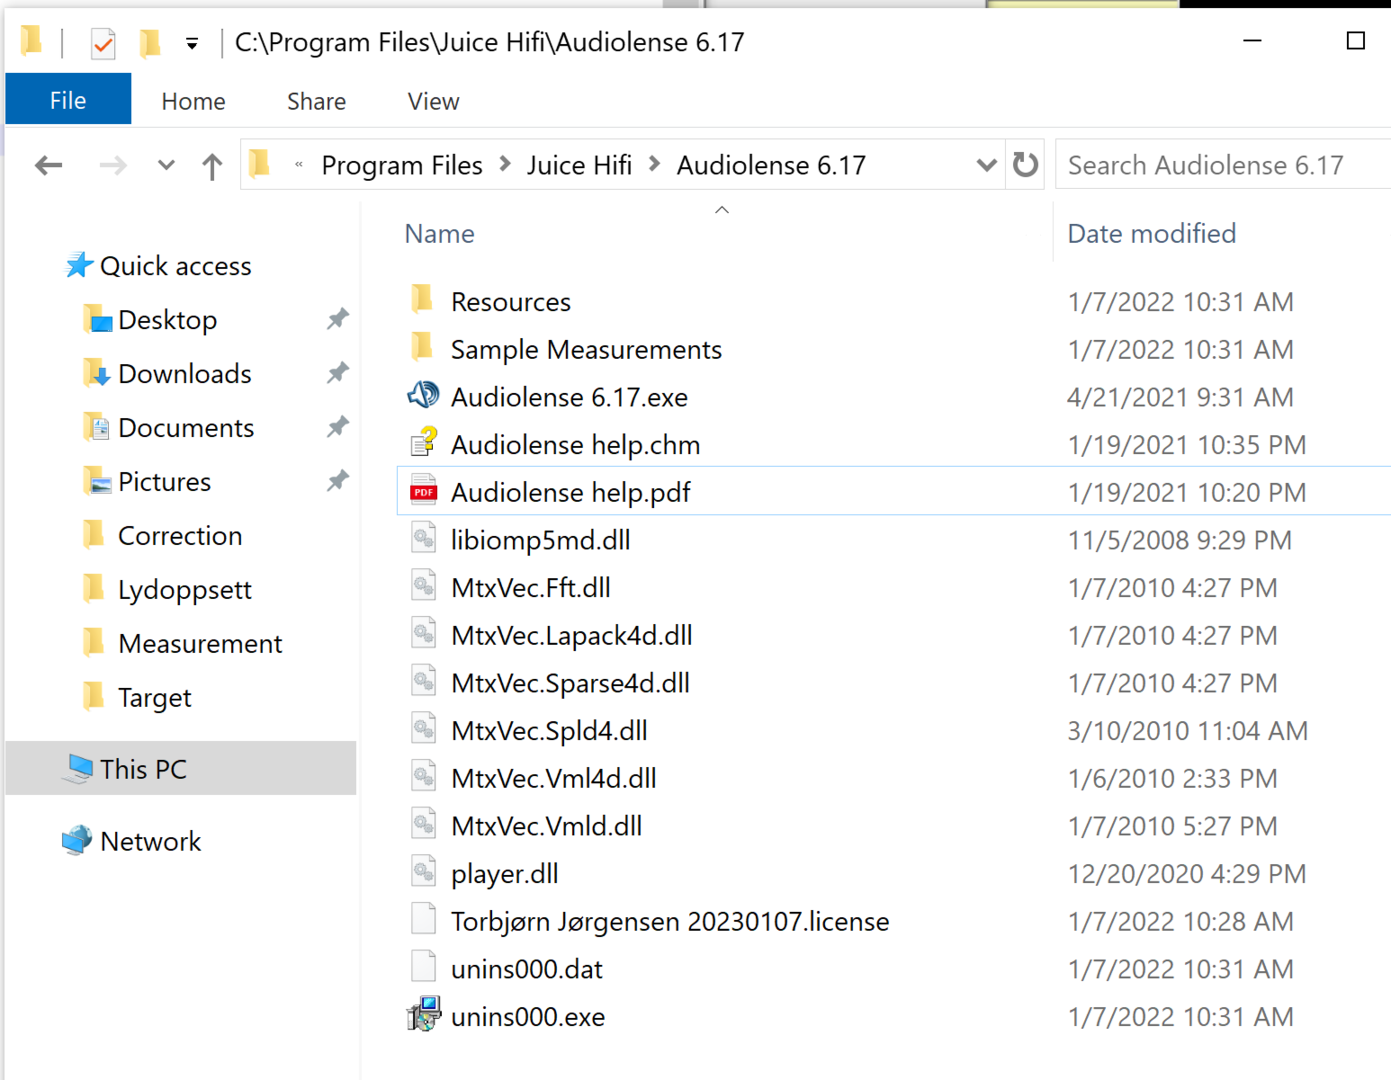Click the Properties checkmark icon in title bar
The image size is (1391, 1080).
click(x=103, y=43)
